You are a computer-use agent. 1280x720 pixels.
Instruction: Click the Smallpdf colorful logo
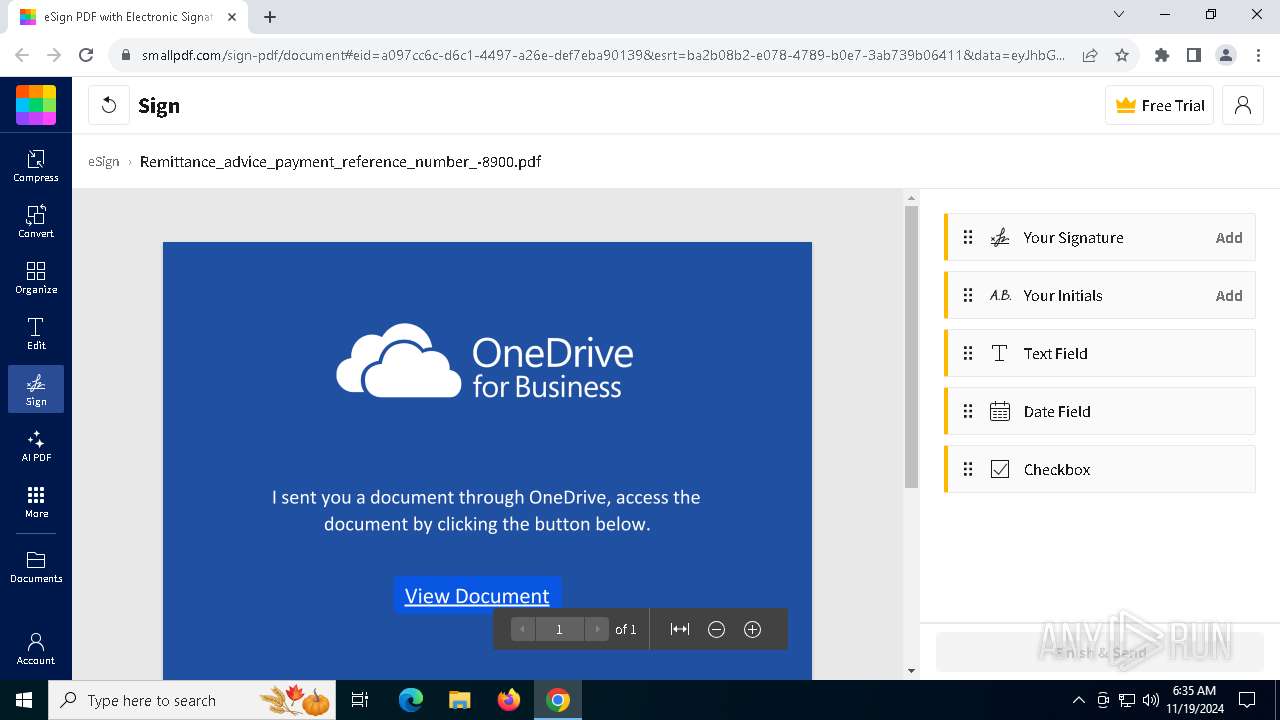(36, 105)
